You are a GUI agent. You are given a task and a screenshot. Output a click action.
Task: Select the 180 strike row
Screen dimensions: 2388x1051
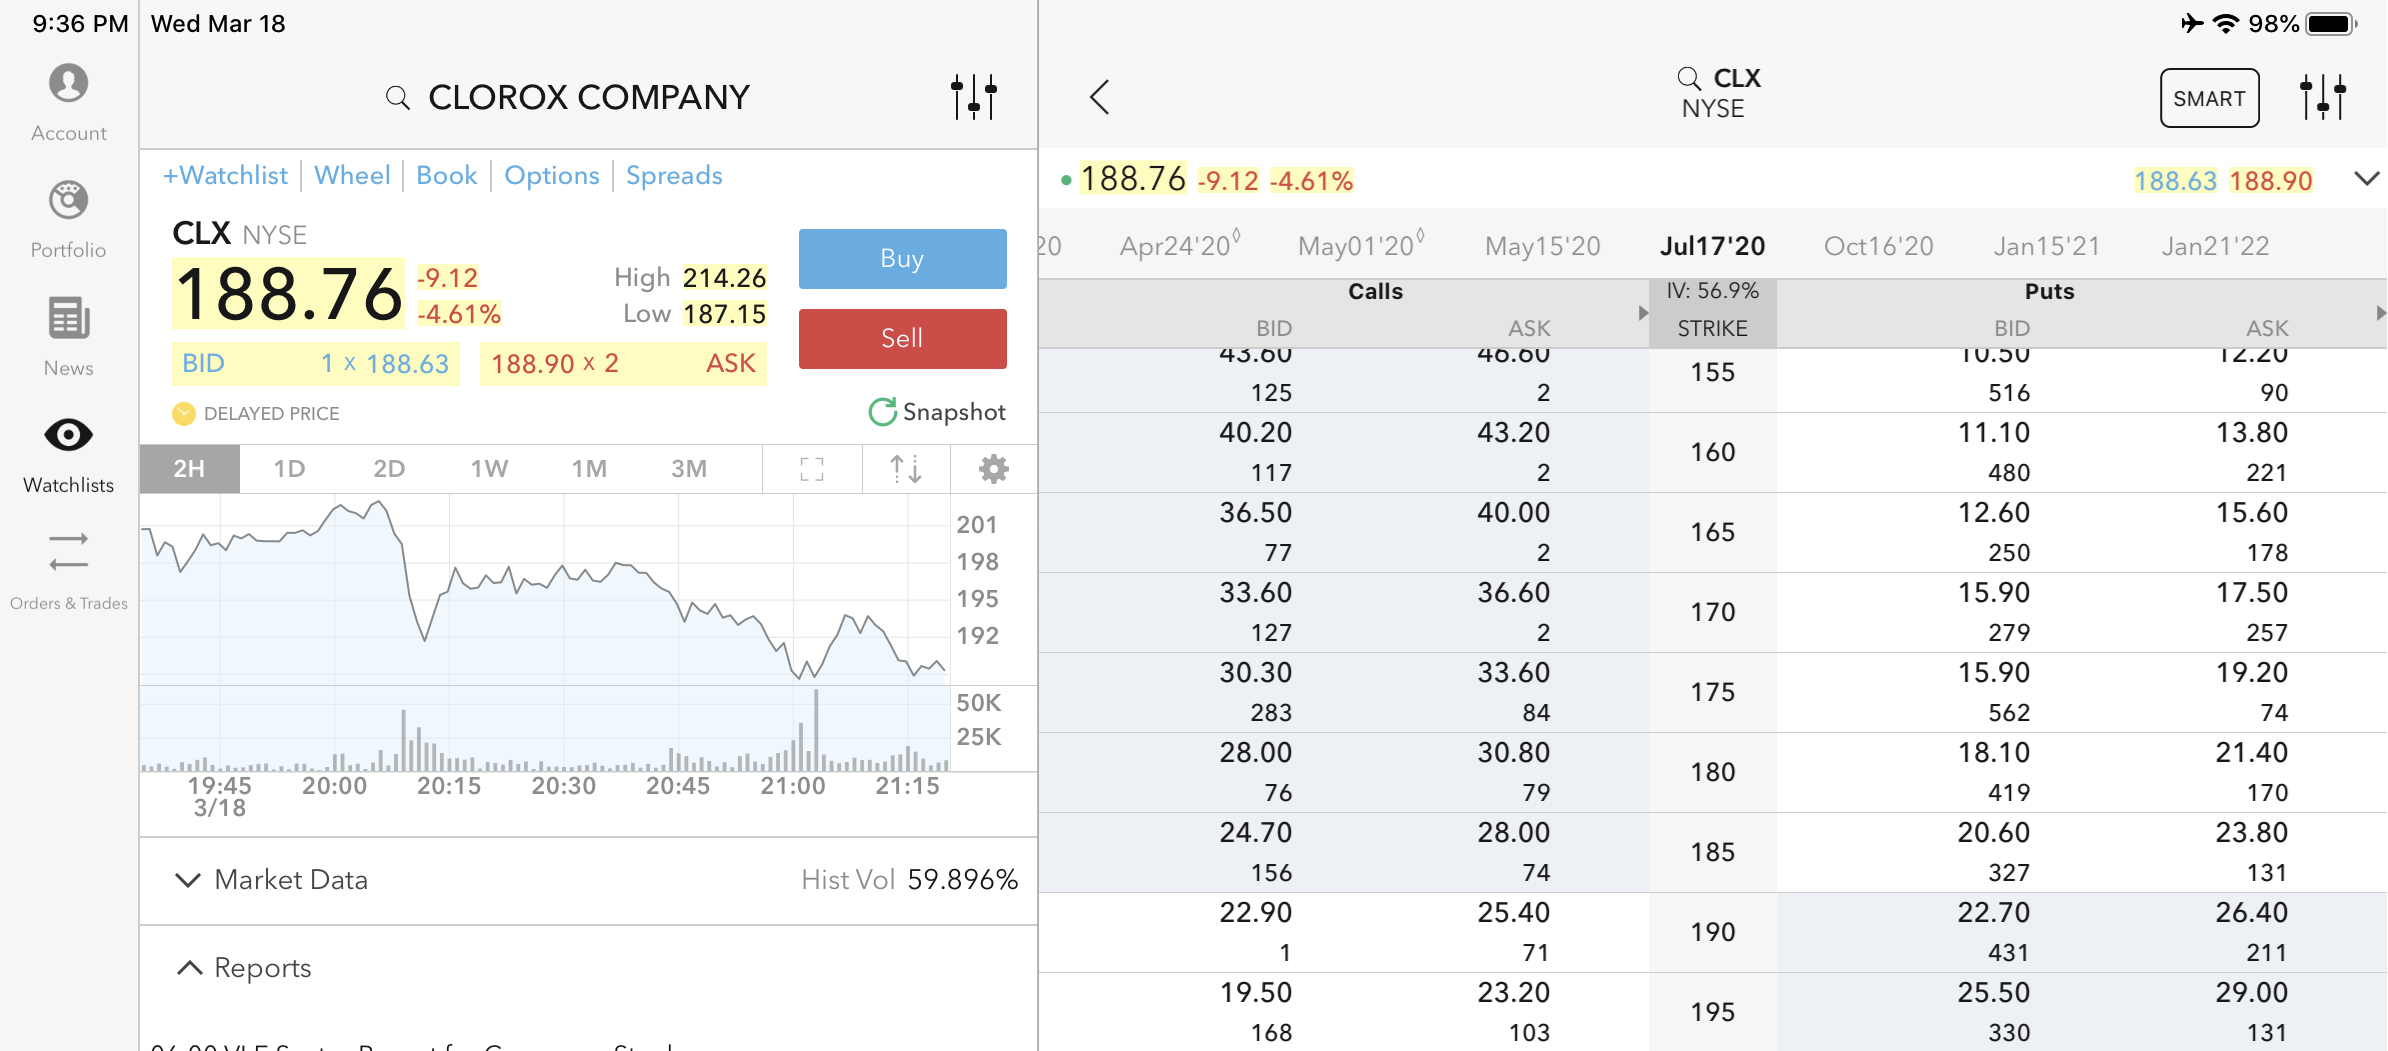[1712, 772]
